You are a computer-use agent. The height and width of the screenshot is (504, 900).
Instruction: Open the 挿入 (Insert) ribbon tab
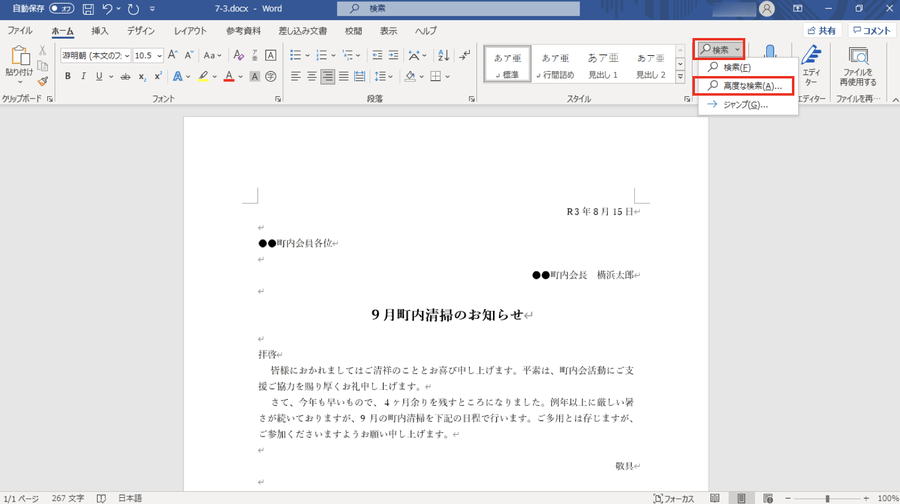(100, 31)
